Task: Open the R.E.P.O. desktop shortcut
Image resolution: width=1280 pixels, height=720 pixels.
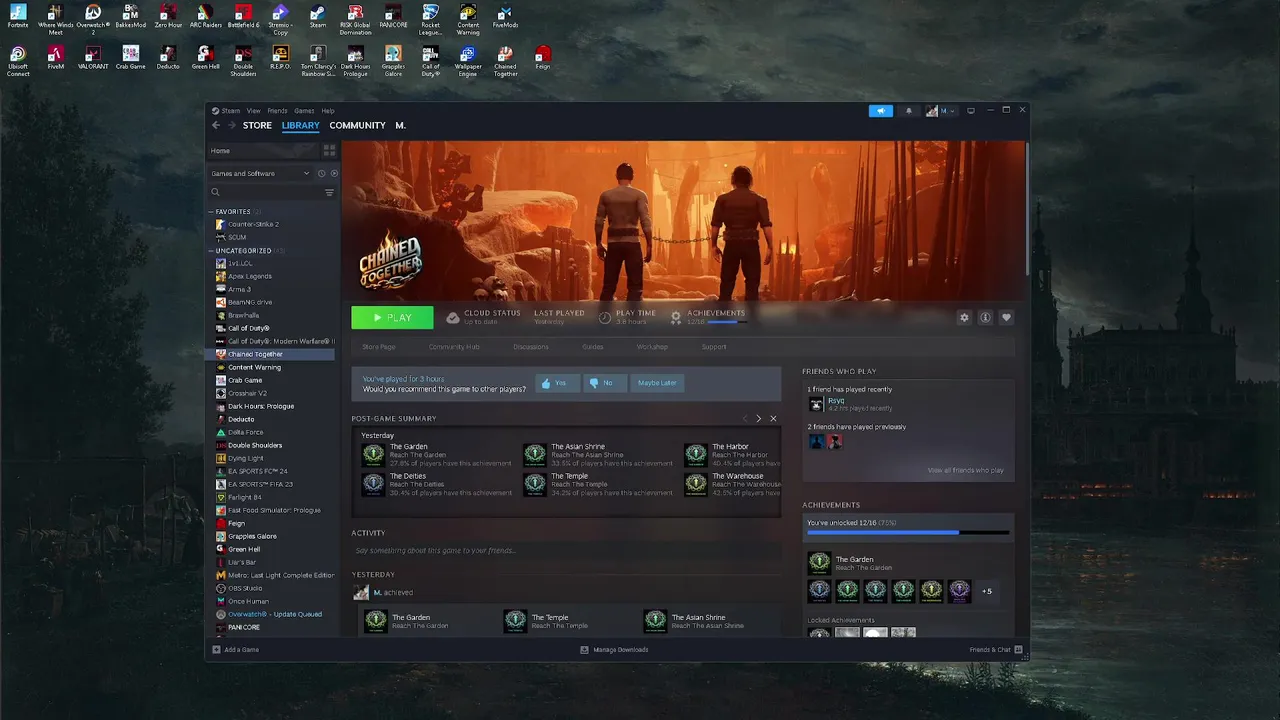Action: pyautogui.click(x=280, y=59)
